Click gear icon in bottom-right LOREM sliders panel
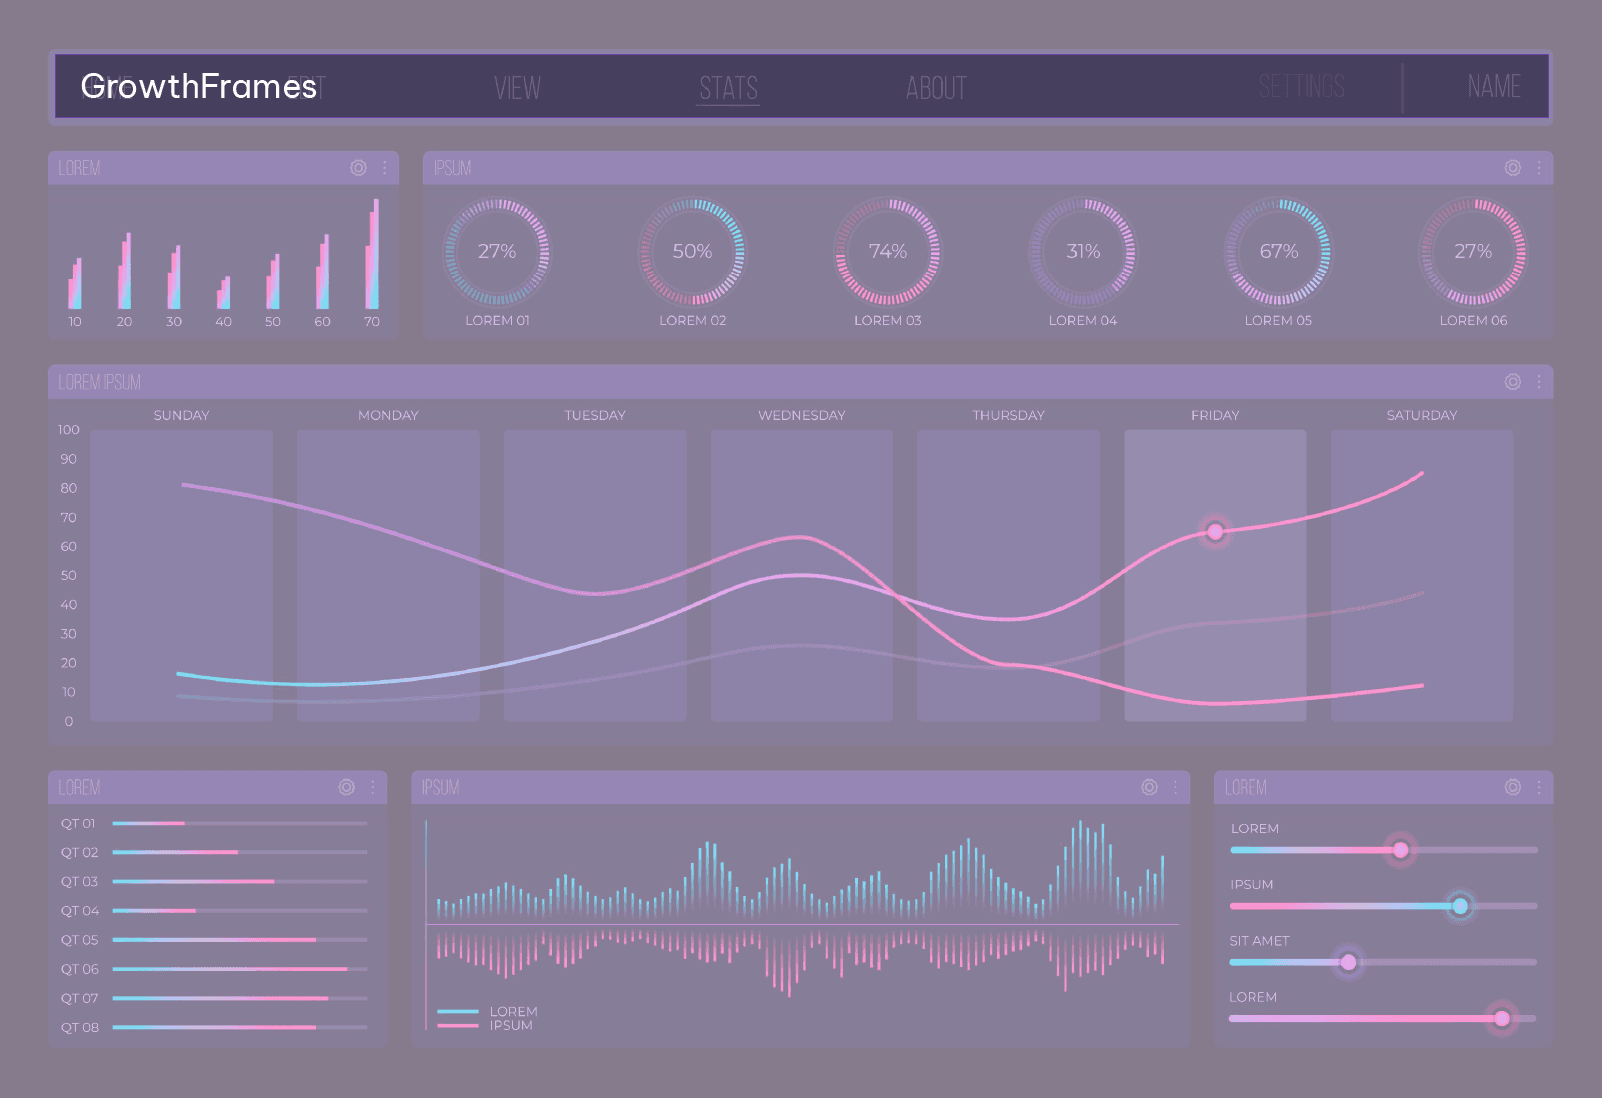1602x1098 pixels. (x=1513, y=787)
